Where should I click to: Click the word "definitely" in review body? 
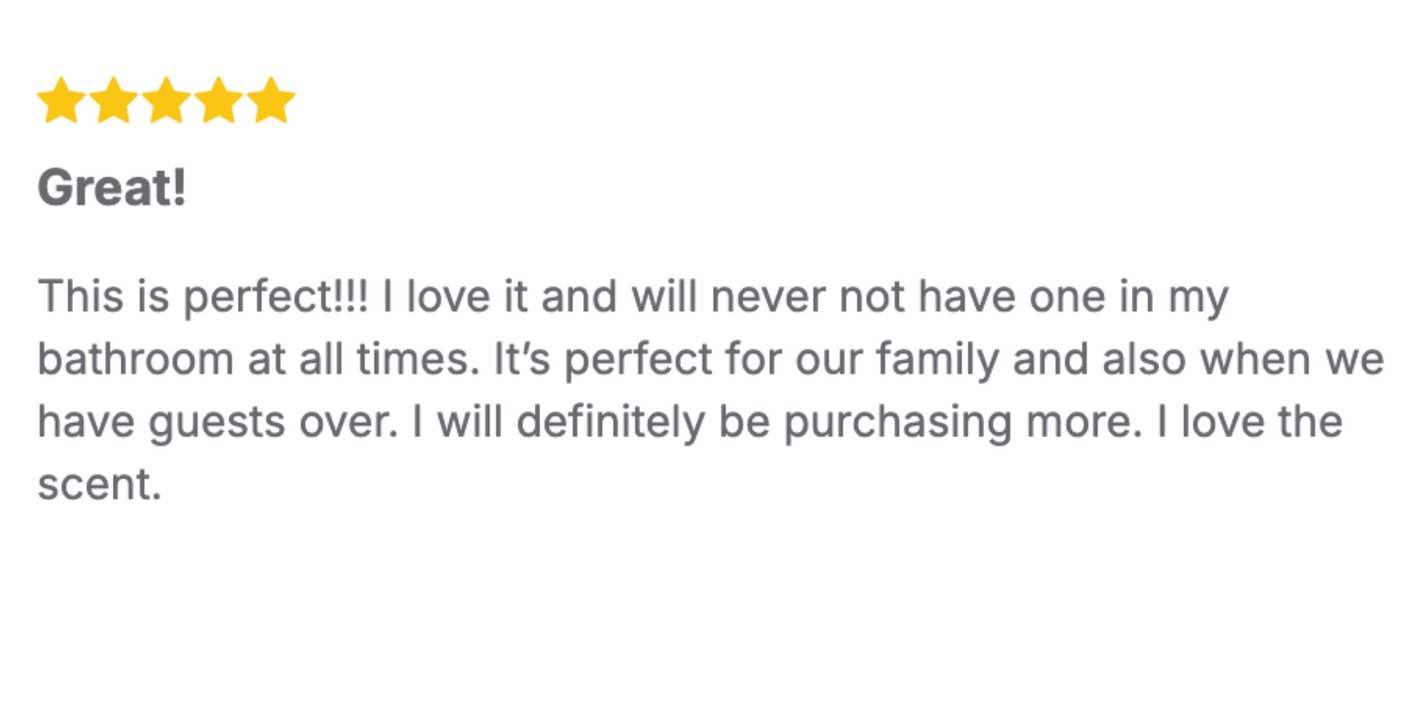coord(610,423)
